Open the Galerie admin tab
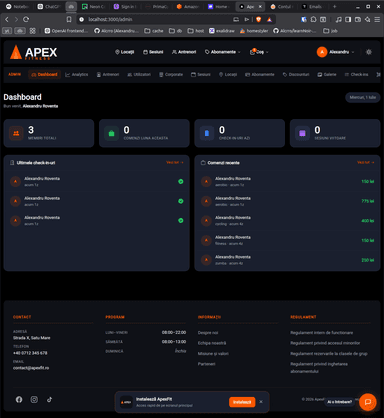 [327, 74]
